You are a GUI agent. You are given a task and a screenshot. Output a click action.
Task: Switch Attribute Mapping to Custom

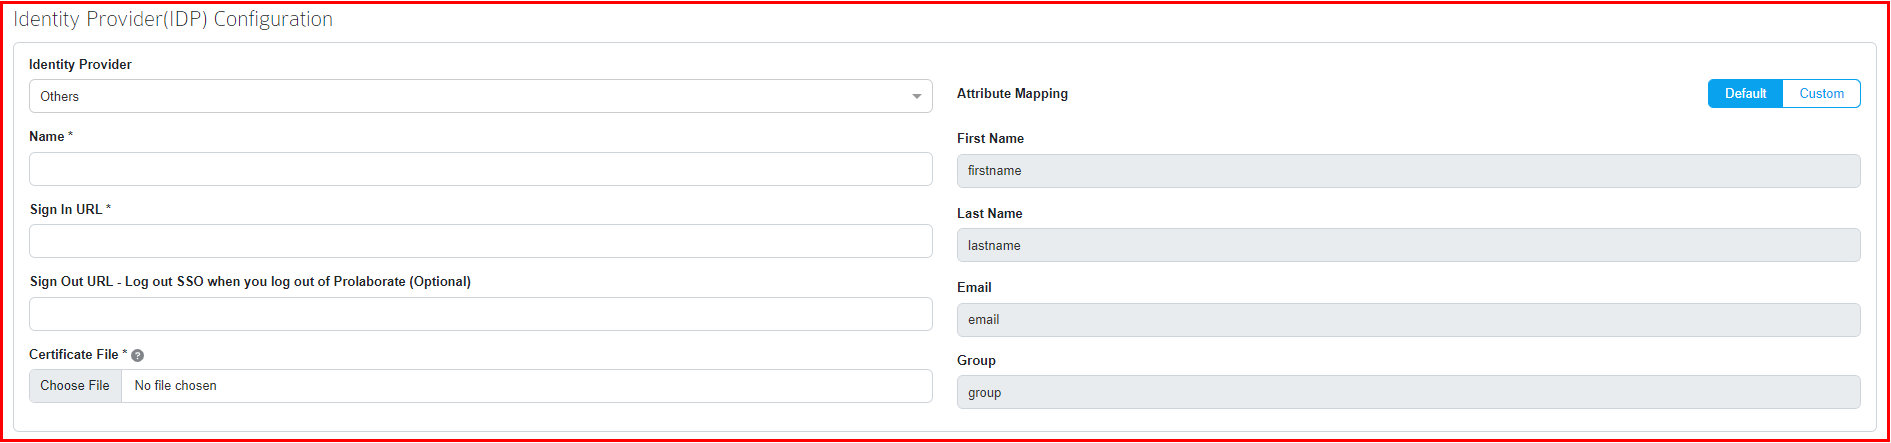click(x=1821, y=94)
